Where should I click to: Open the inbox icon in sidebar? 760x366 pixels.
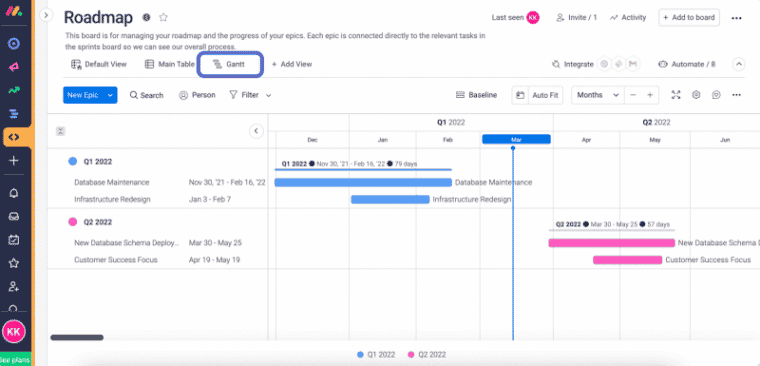click(x=14, y=216)
